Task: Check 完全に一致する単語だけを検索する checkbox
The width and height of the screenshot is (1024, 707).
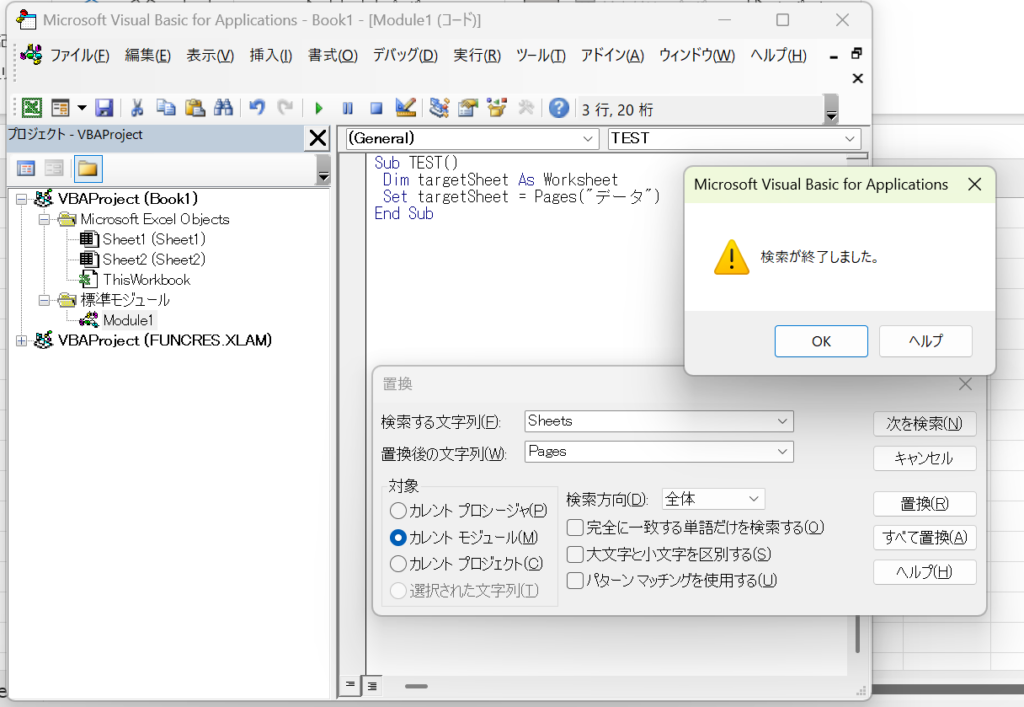Action: pyautogui.click(x=575, y=527)
